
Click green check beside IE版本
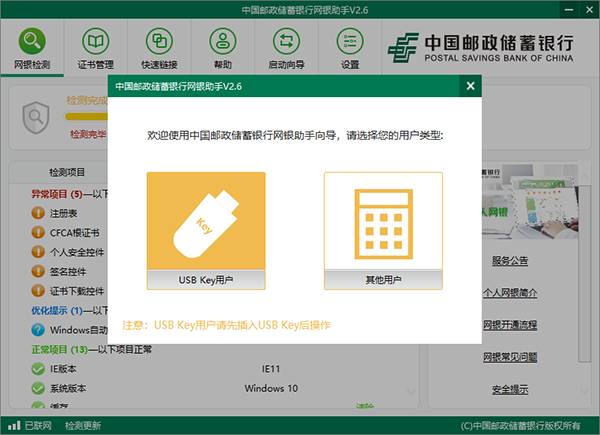click(38, 369)
